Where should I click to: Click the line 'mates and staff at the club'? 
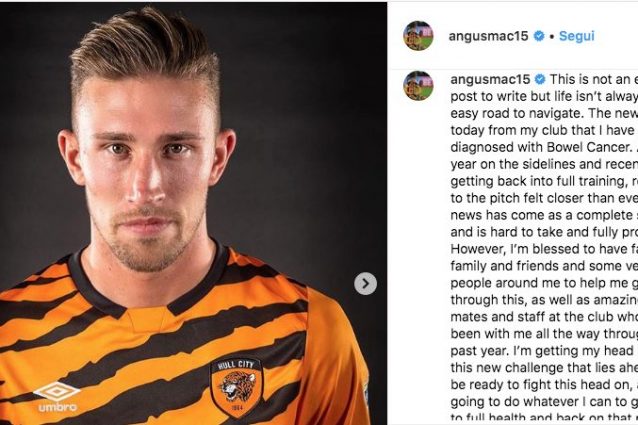pyautogui.click(x=544, y=317)
